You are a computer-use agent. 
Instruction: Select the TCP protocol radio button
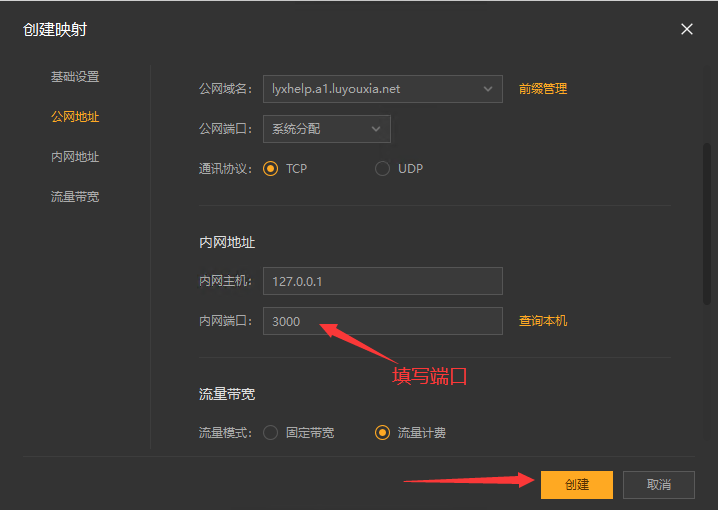pyautogui.click(x=271, y=169)
